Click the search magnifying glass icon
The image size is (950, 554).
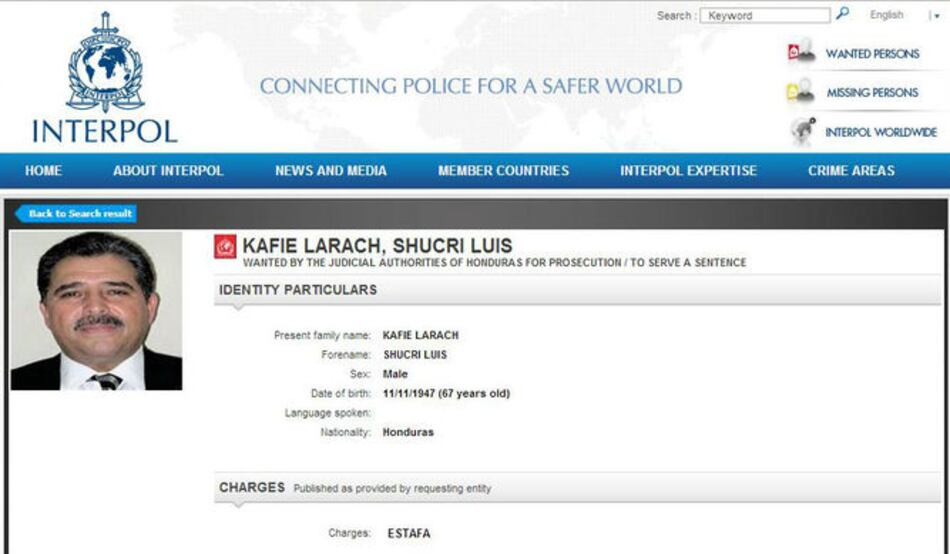[x=842, y=15]
